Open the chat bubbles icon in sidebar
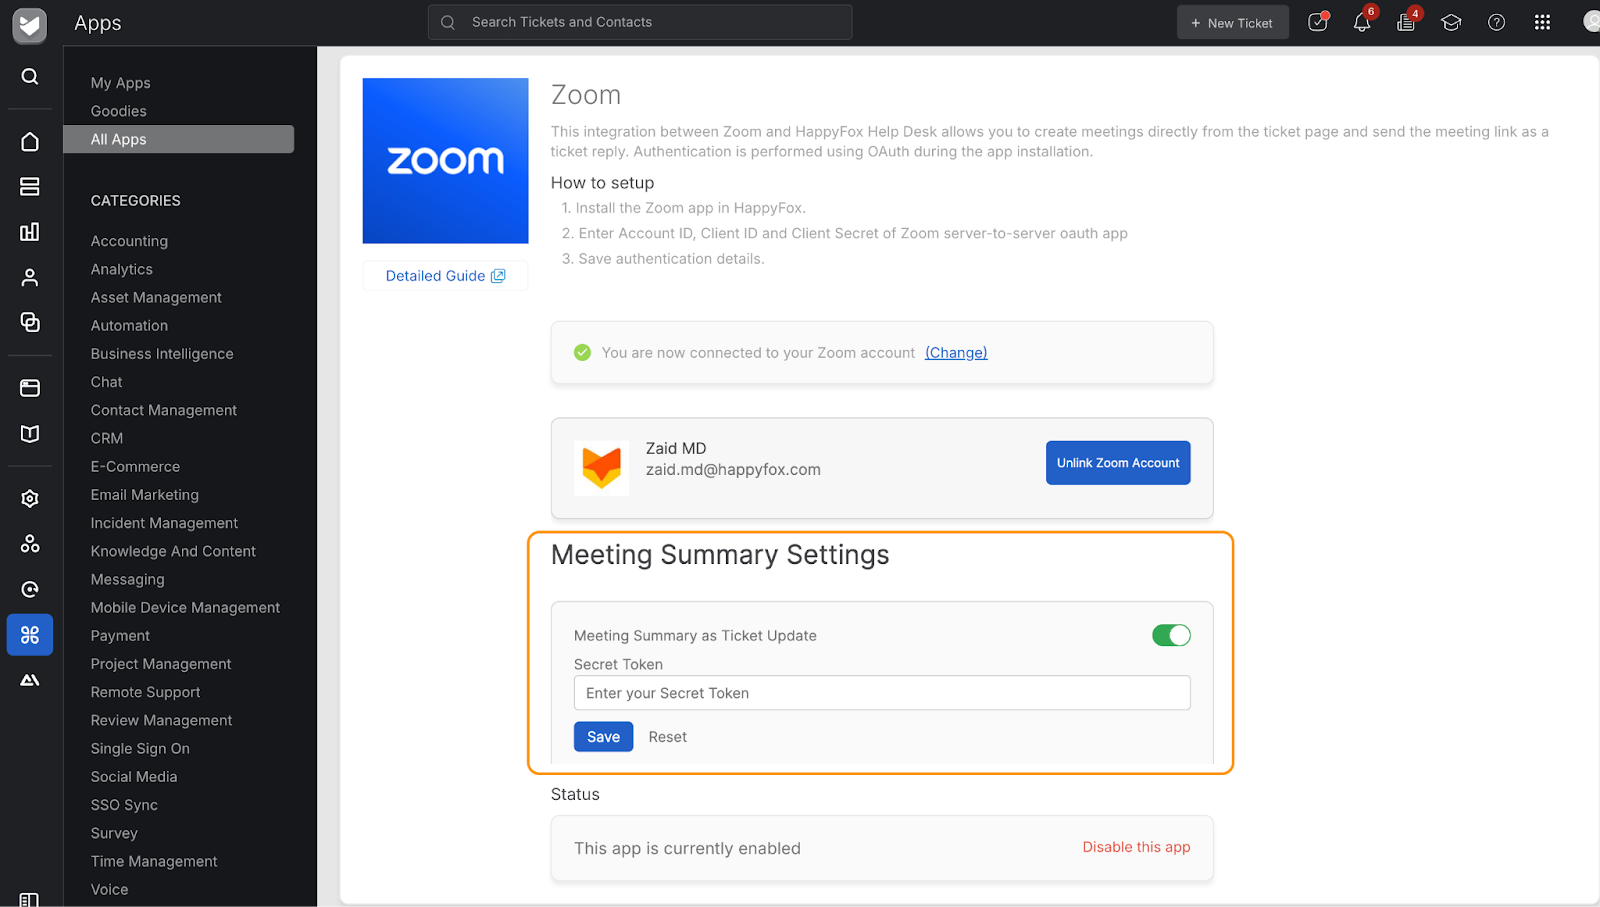The height and width of the screenshot is (907, 1600). pos(30,322)
